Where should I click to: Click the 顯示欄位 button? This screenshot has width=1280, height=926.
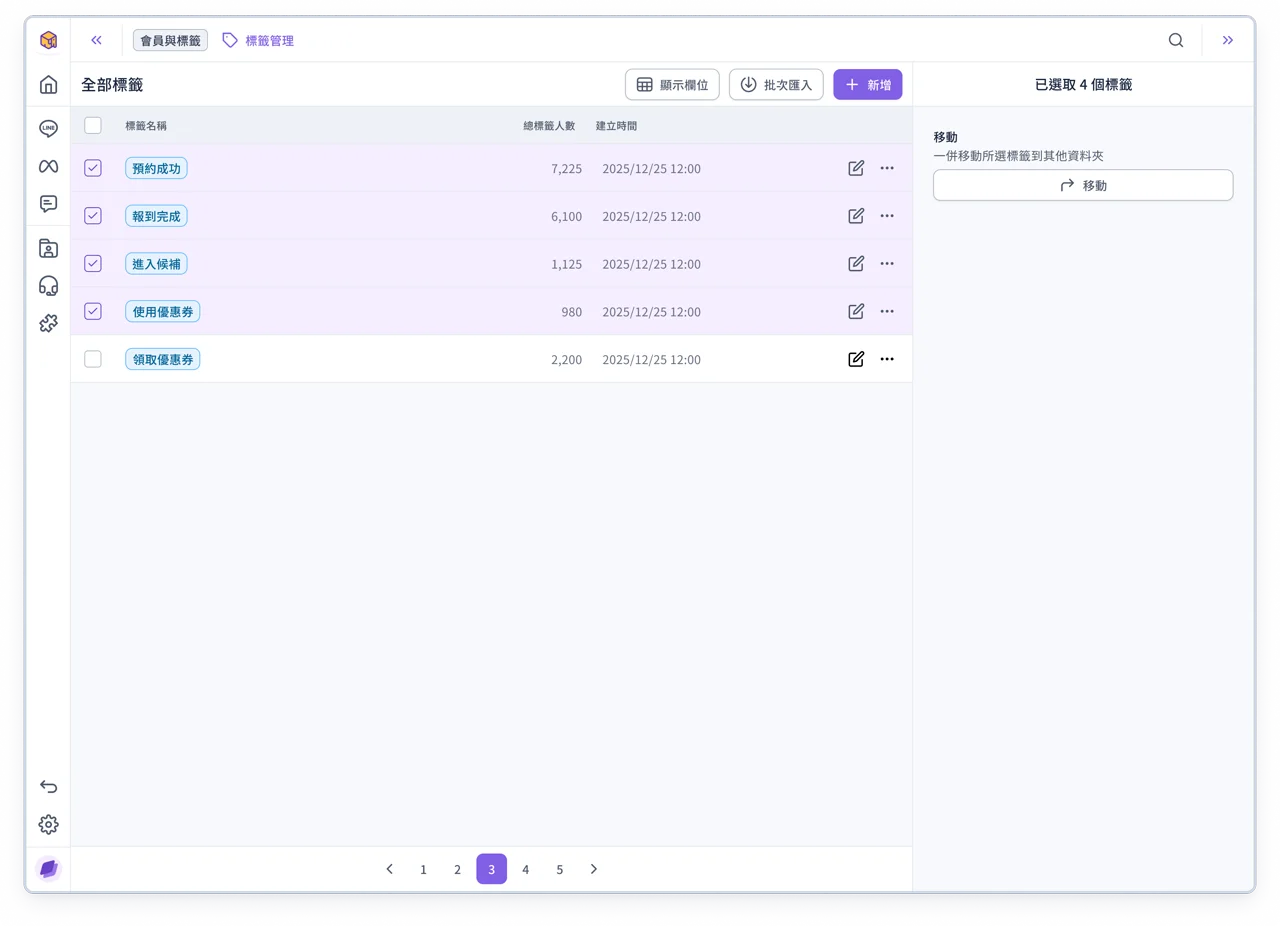coord(672,85)
